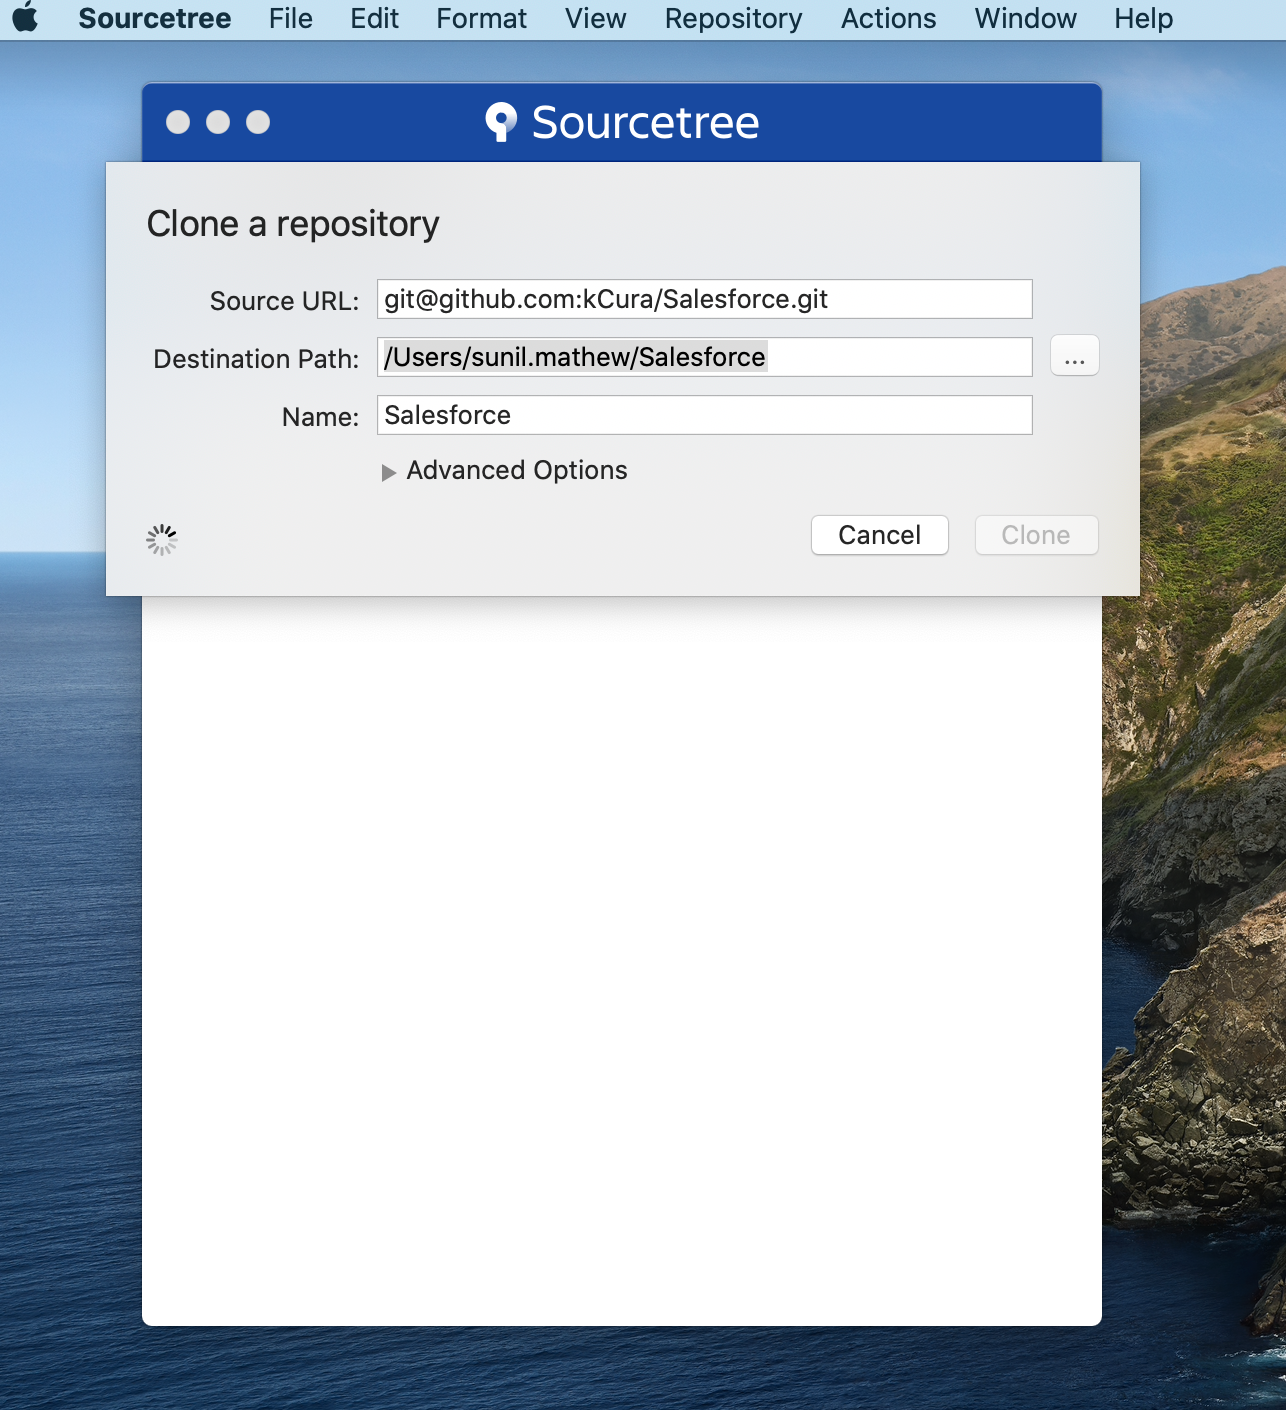Click the 'Destination Path:' label

point(256,359)
